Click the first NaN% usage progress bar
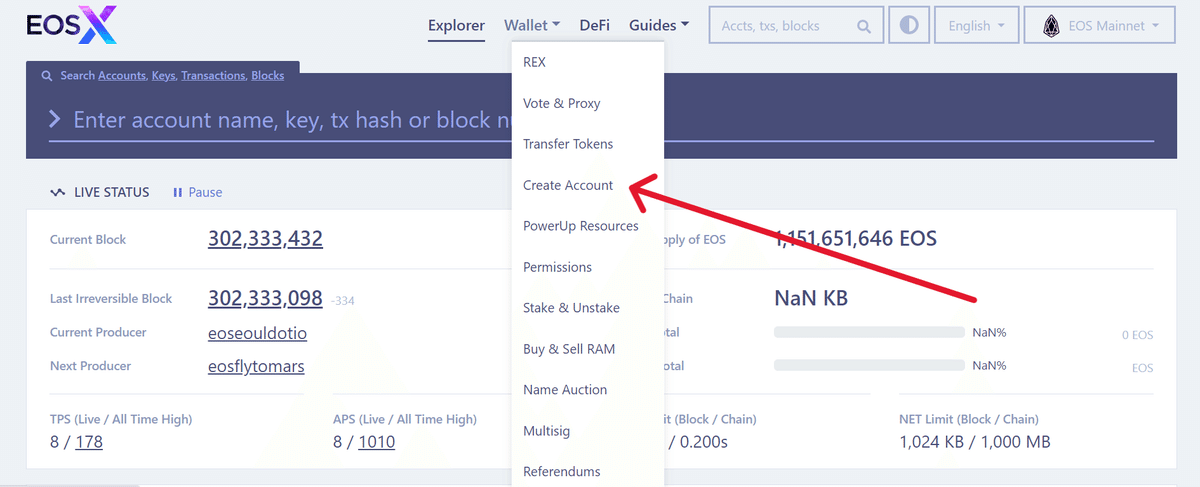Image resolution: width=1200 pixels, height=487 pixels. [870, 332]
